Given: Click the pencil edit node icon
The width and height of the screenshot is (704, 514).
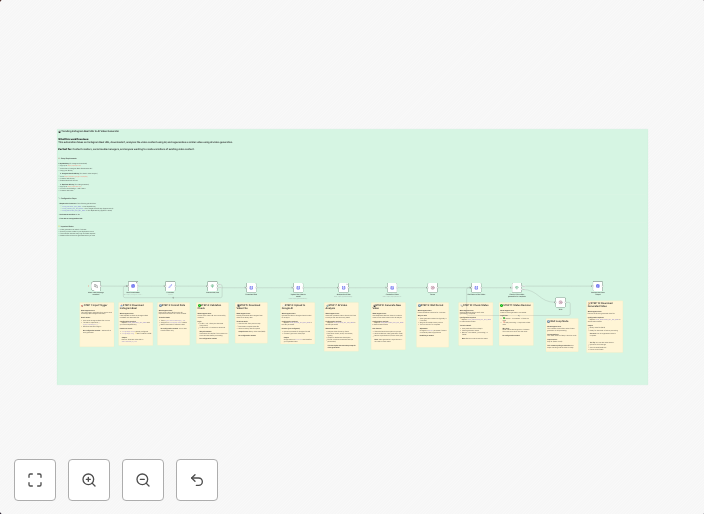Looking at the screenshot, I should pos(171,287).
